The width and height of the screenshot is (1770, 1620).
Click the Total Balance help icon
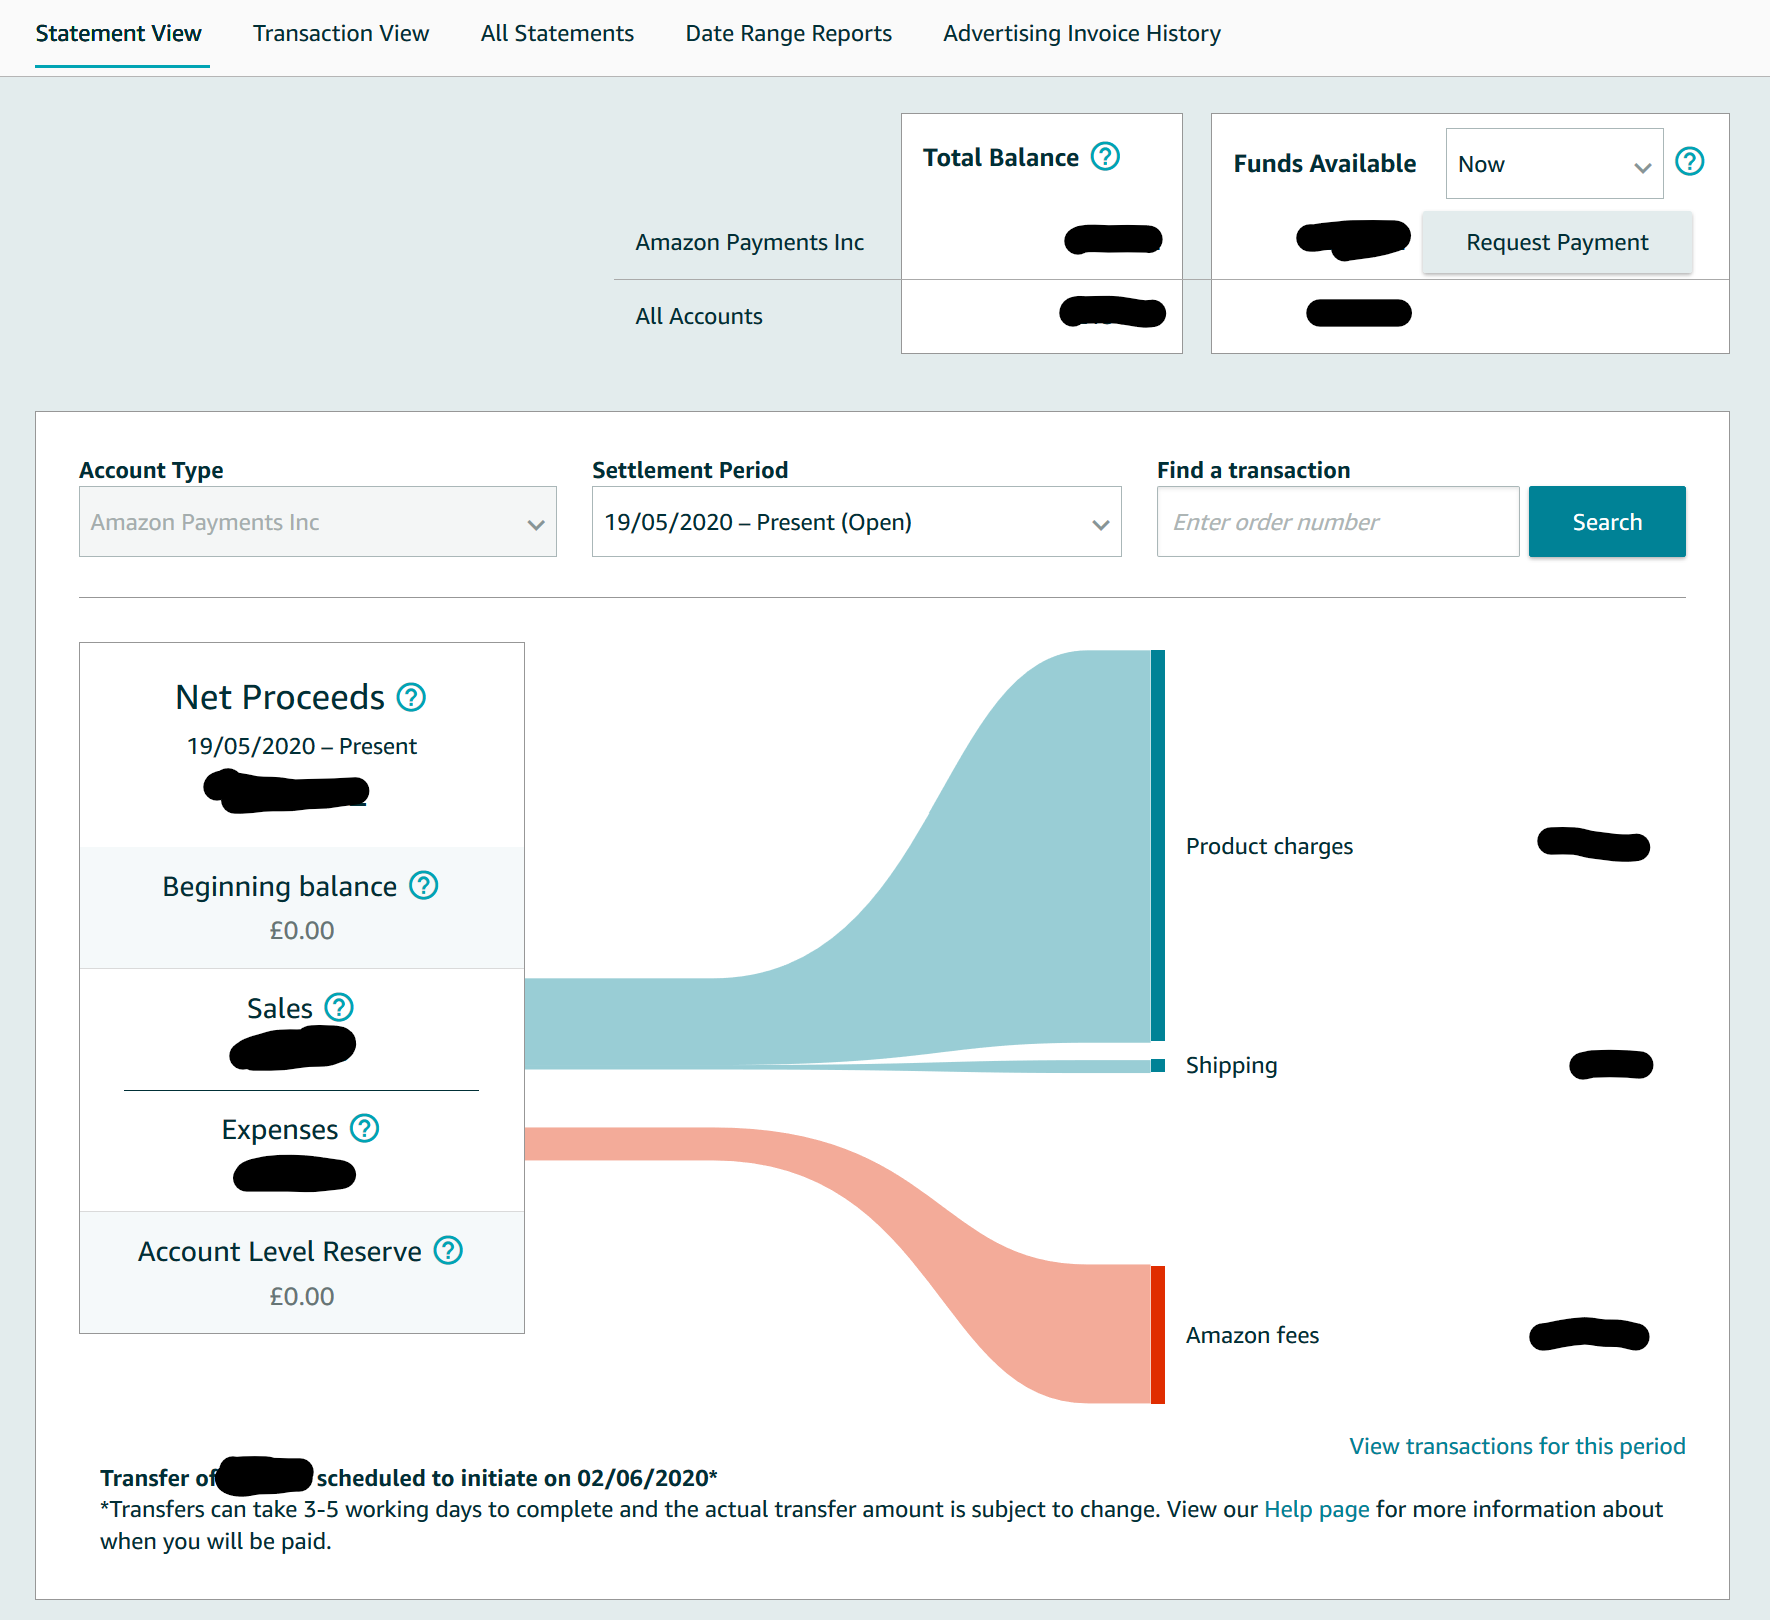tap(1105, 157)
